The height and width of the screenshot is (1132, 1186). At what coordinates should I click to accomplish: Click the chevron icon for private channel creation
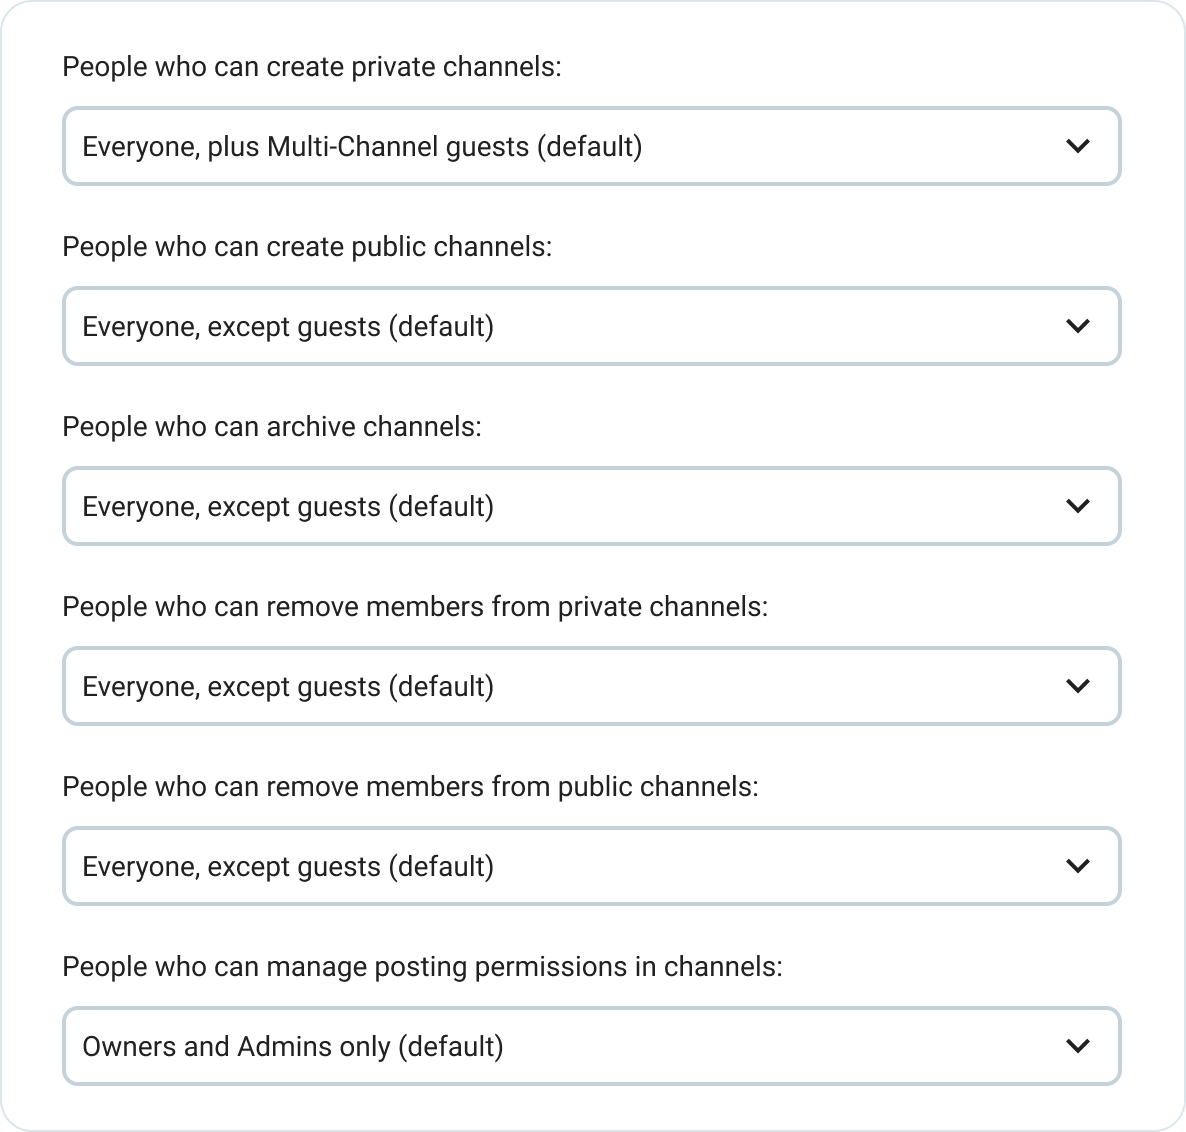(1077, 146)
